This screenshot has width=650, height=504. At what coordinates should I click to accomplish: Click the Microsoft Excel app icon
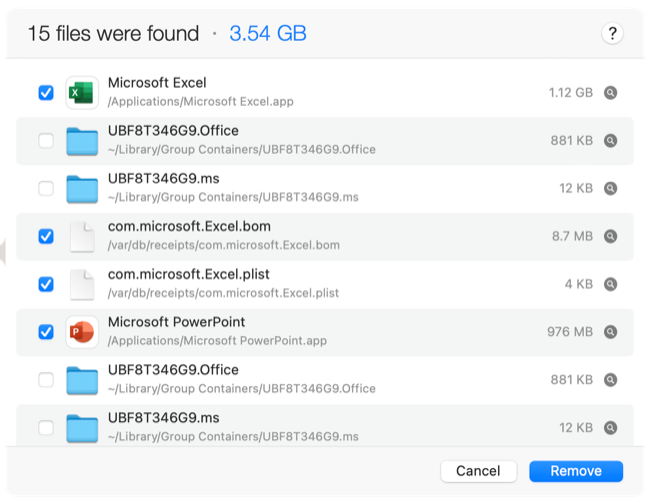click(81, 93)
